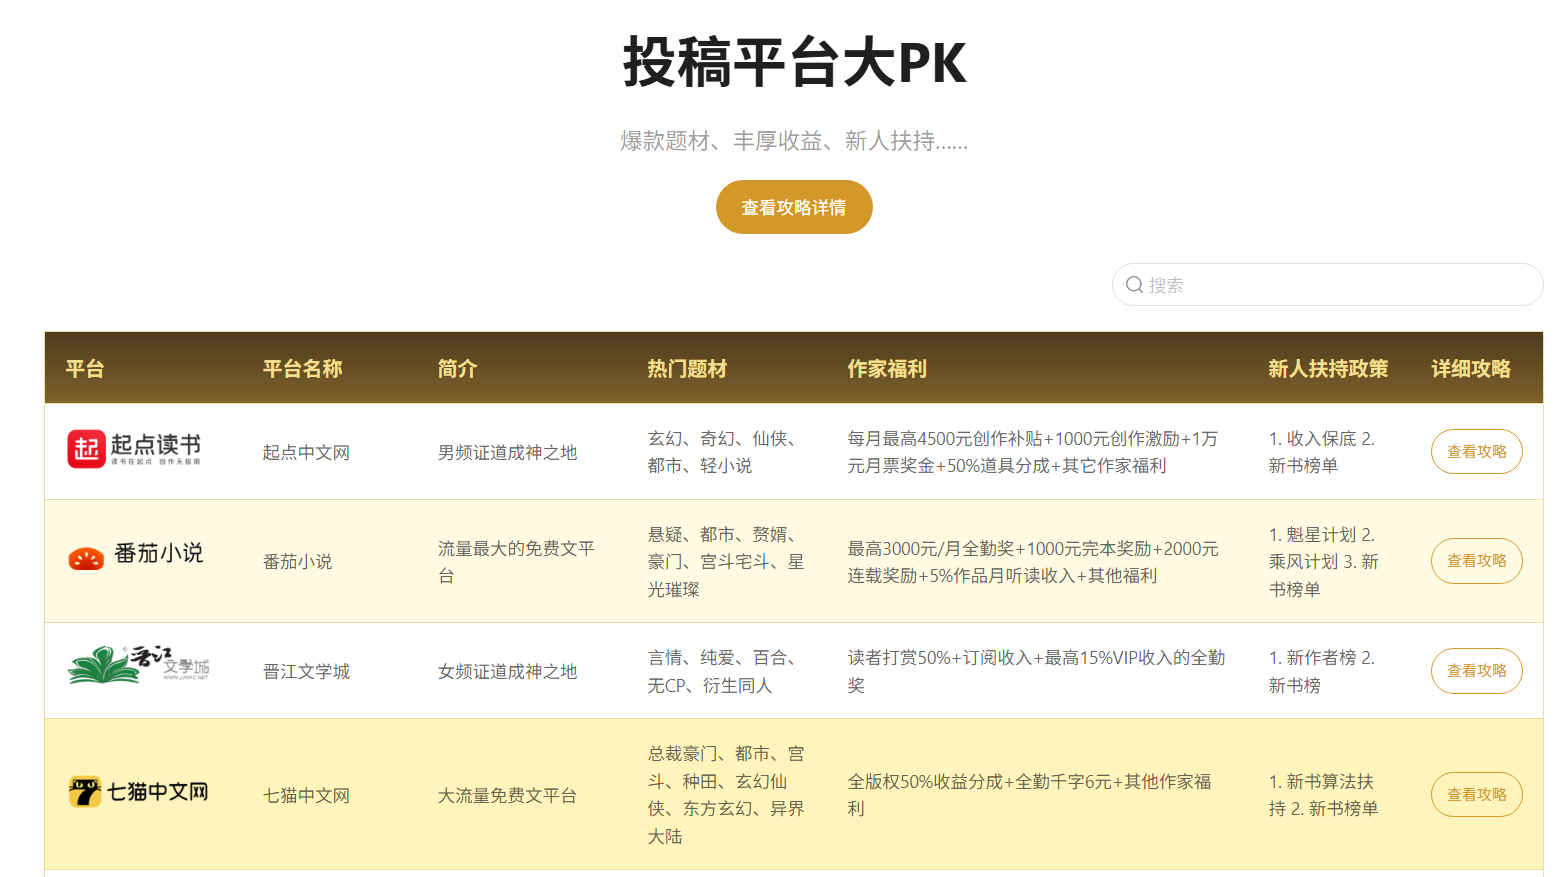This screenshot has width=1554, height=877.
Task: Click the magnifier icon in search box
Action: pyautogui.click(x=1134, y=285)
